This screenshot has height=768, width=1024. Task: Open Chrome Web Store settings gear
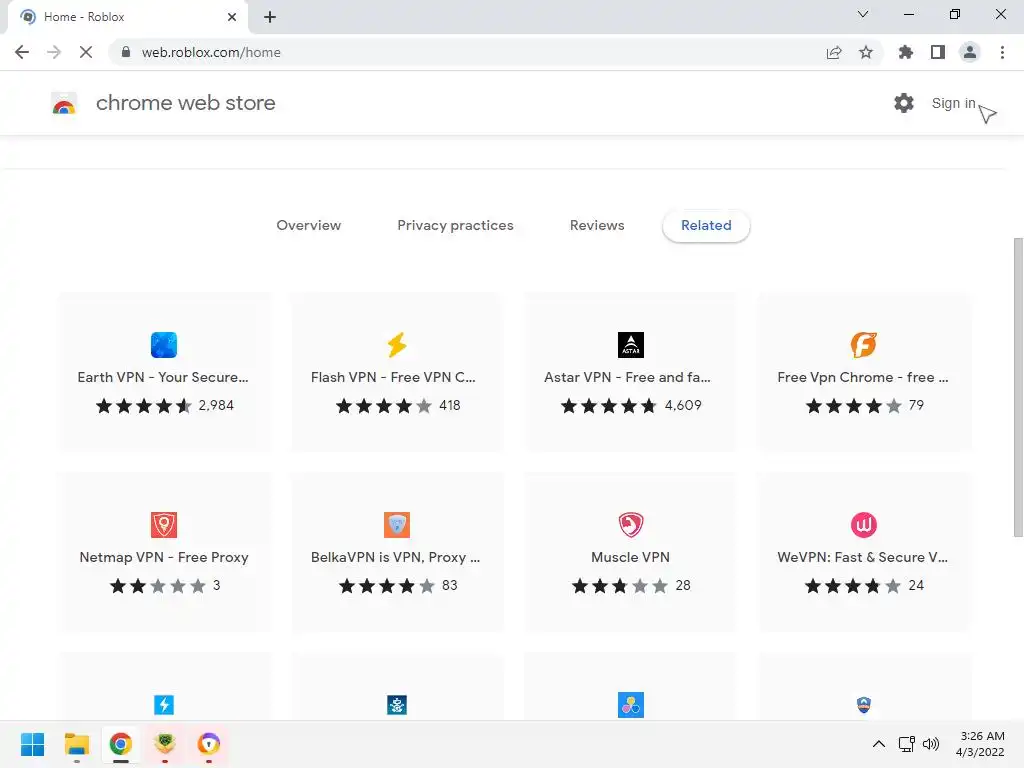[x=903, y=103]
